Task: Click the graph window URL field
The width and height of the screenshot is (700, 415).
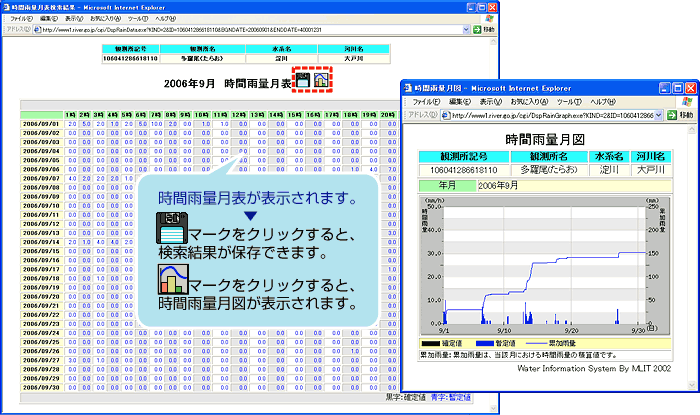Action: 550,116
